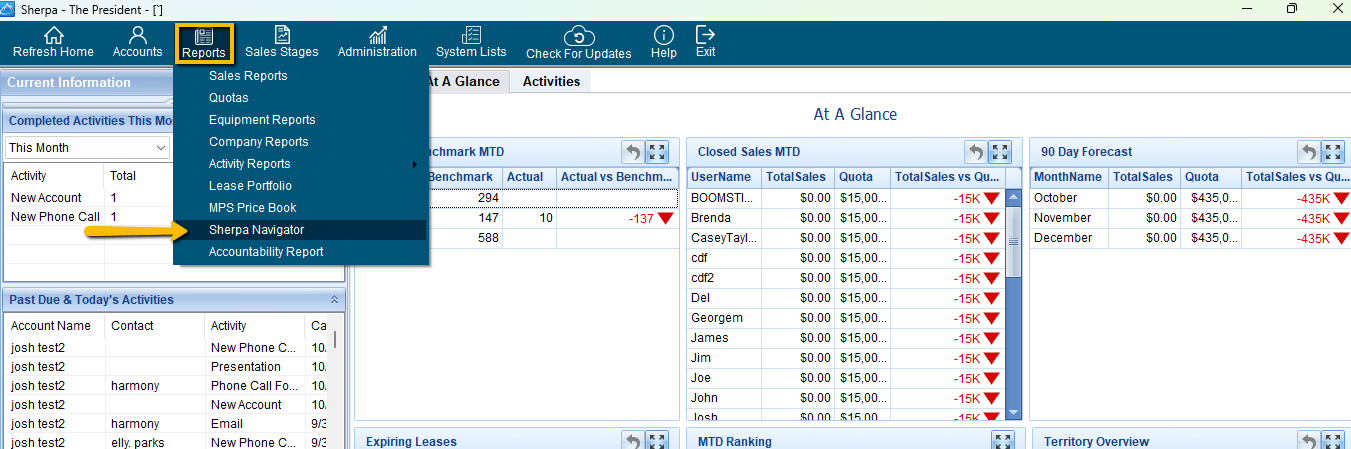Open the This Month period dropdown
This screenshot has width=1351, height=449.
[x=88, y=148]
